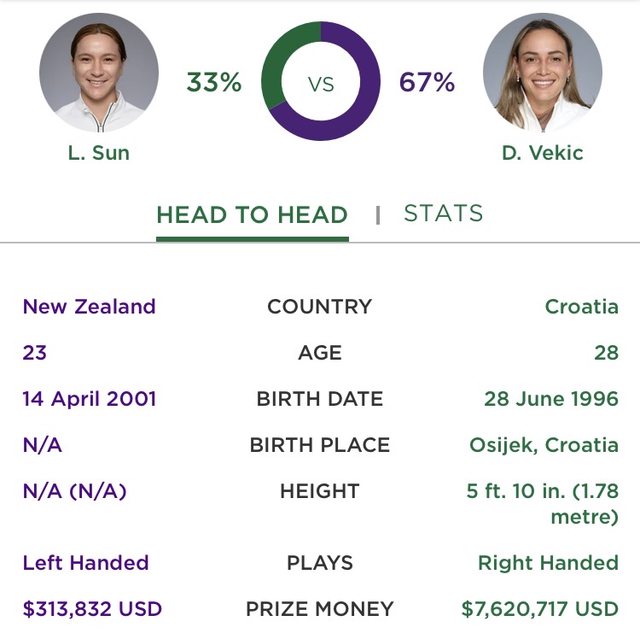Click Vekic's $7,620,717 USD prize money
The image size is (640, 639).
click(x=540, y=608)
